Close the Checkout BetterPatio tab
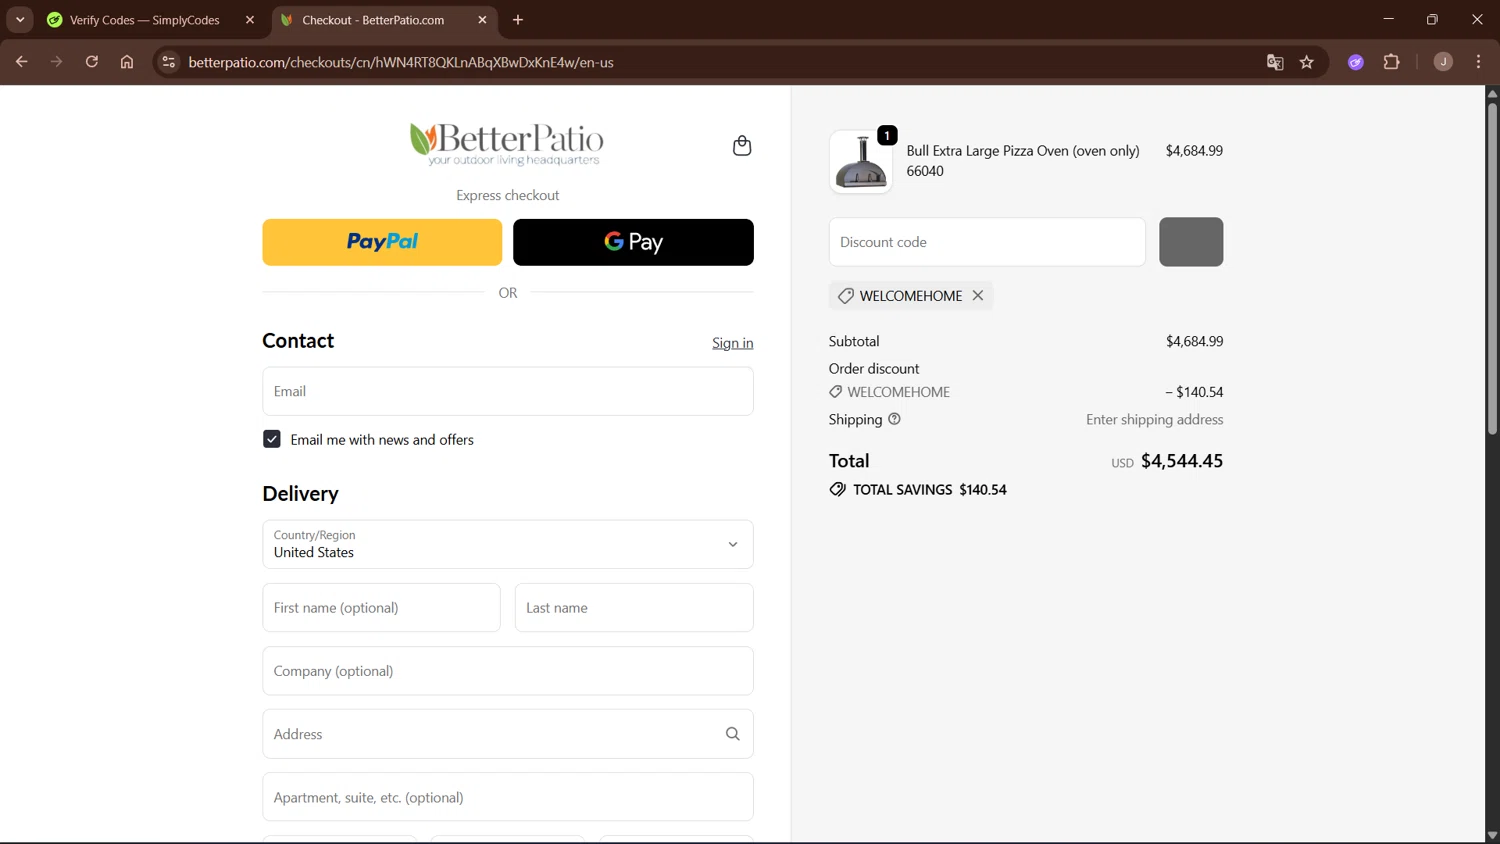 click(482, 20)
